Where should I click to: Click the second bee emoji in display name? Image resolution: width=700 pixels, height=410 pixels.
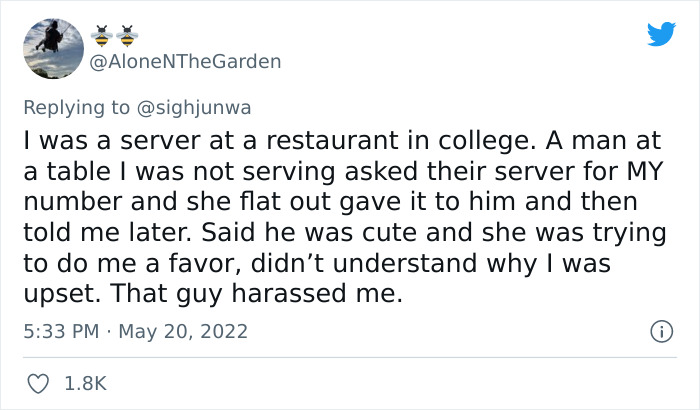[x=127, y=36]
